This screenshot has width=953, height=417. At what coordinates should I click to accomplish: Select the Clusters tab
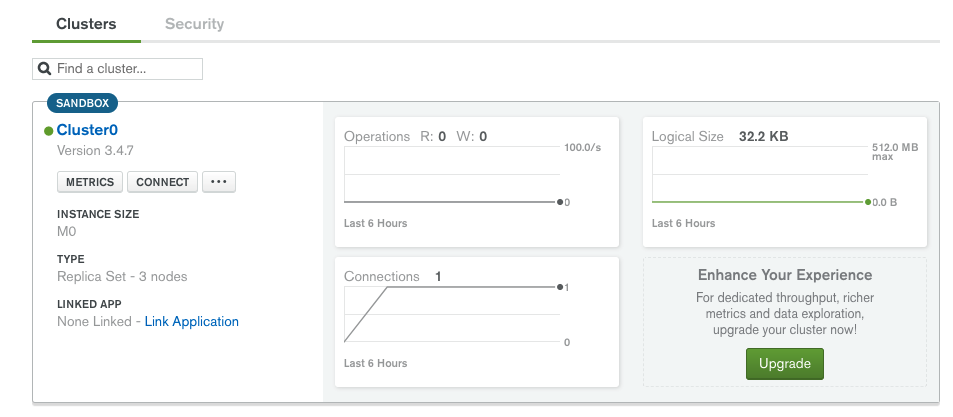pos(86,24)
